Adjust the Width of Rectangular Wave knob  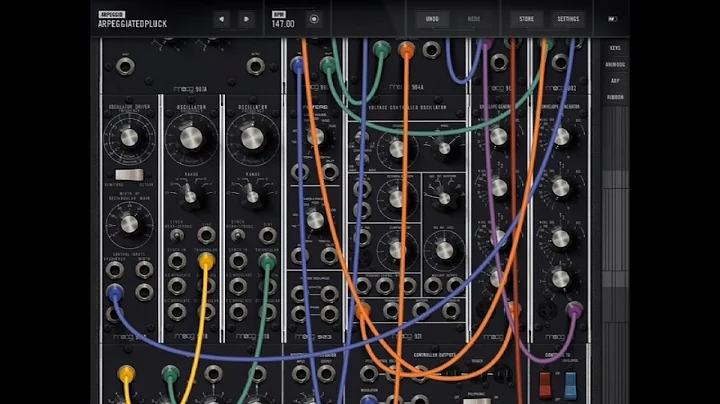point(129,224)
